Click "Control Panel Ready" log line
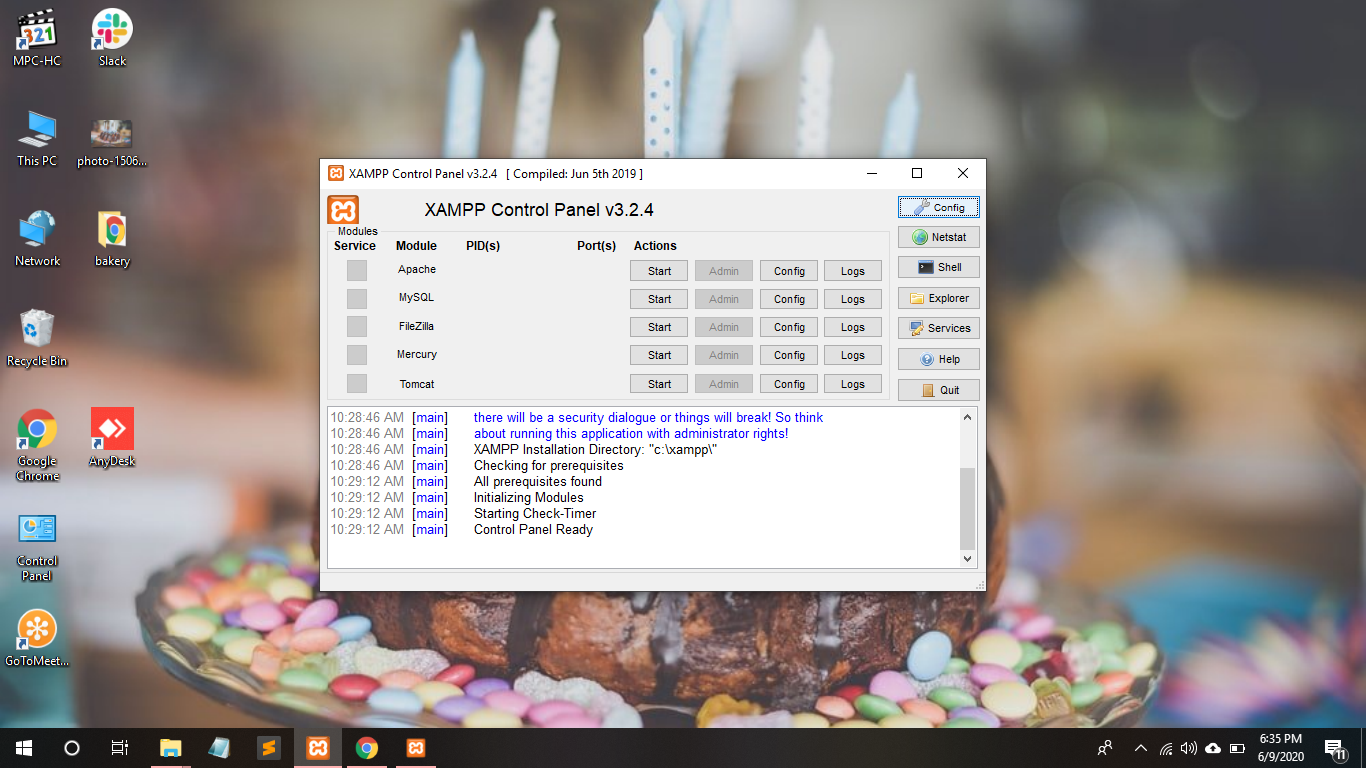This screenshot has width=1366, height=768. point(533,530)
